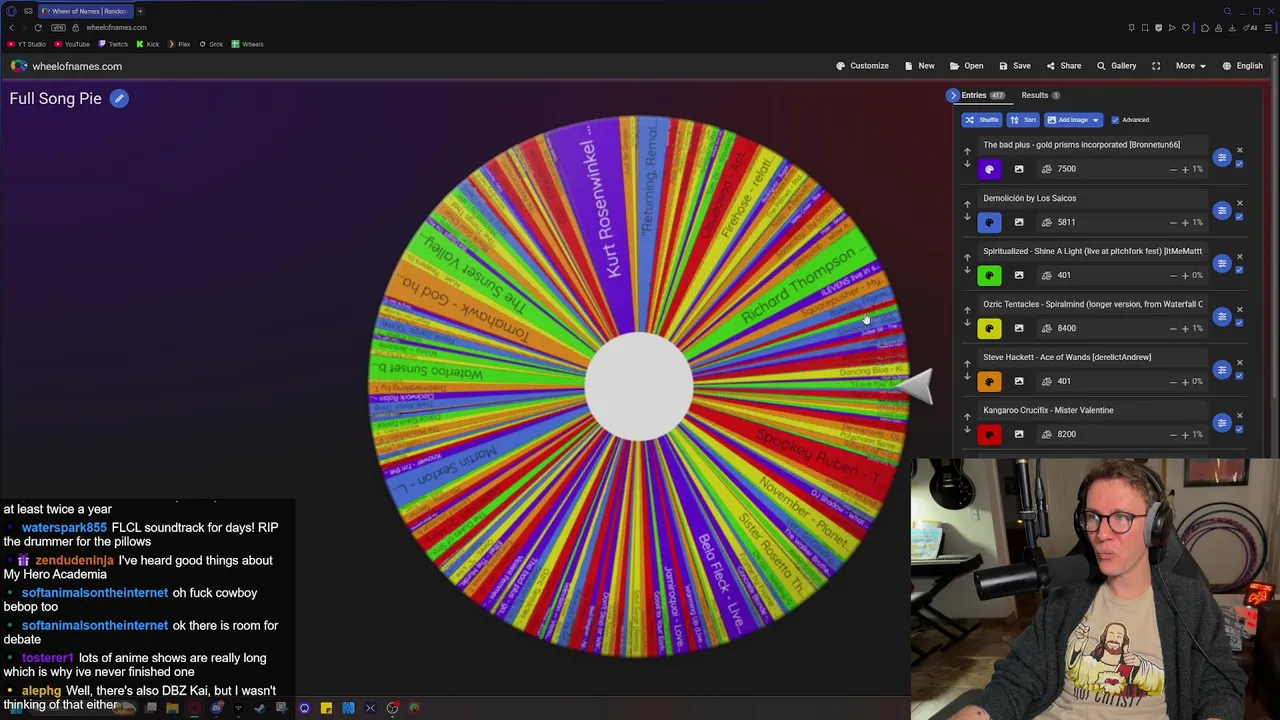Pick red color swatch for Kangaroo Crucifix
1280x720 pixels.
point(989,434)
